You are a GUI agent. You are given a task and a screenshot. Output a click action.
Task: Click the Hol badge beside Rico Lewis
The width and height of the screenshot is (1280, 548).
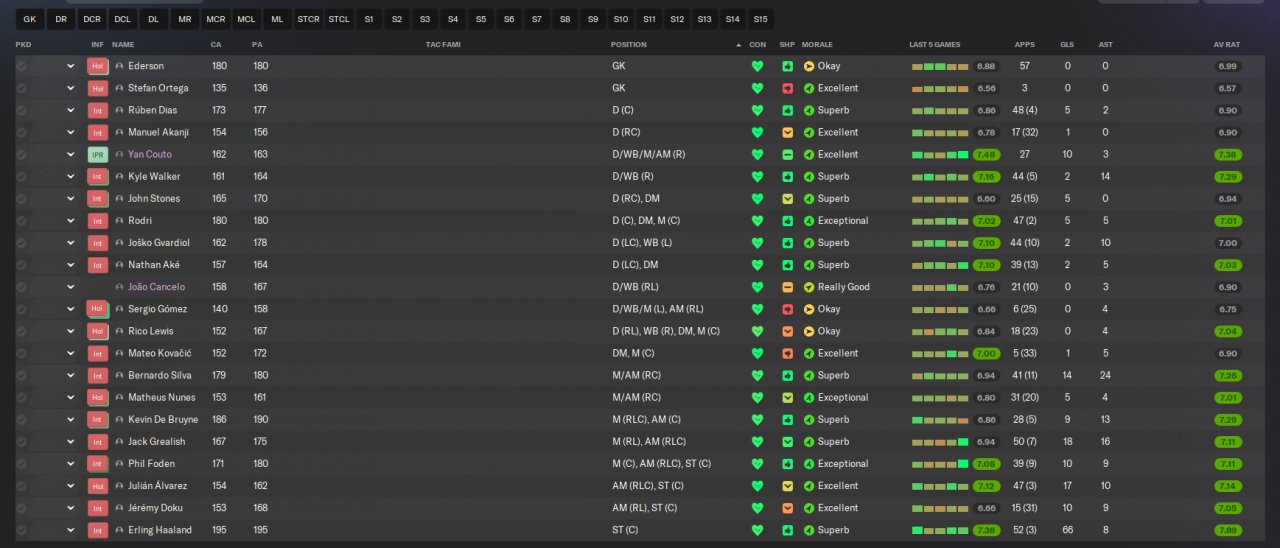[97, 331]
